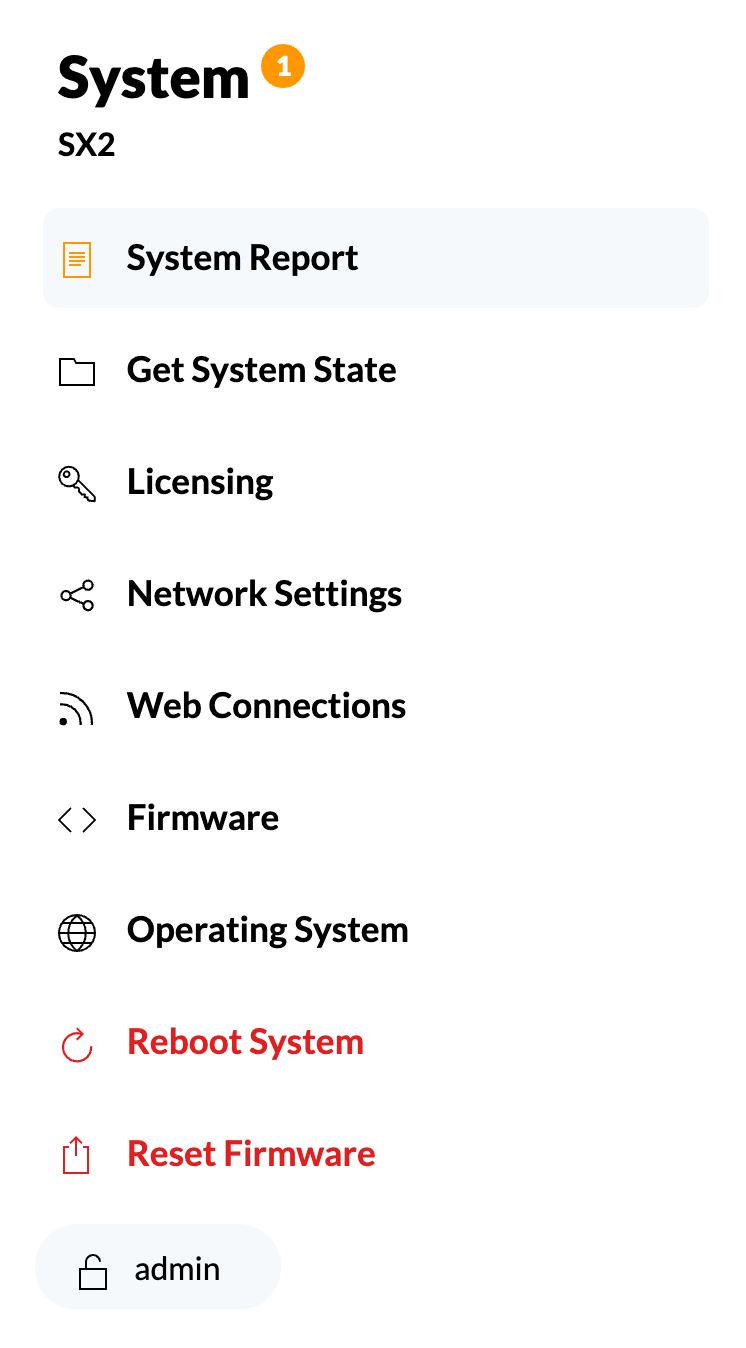Click the orange notification badge

283,67
